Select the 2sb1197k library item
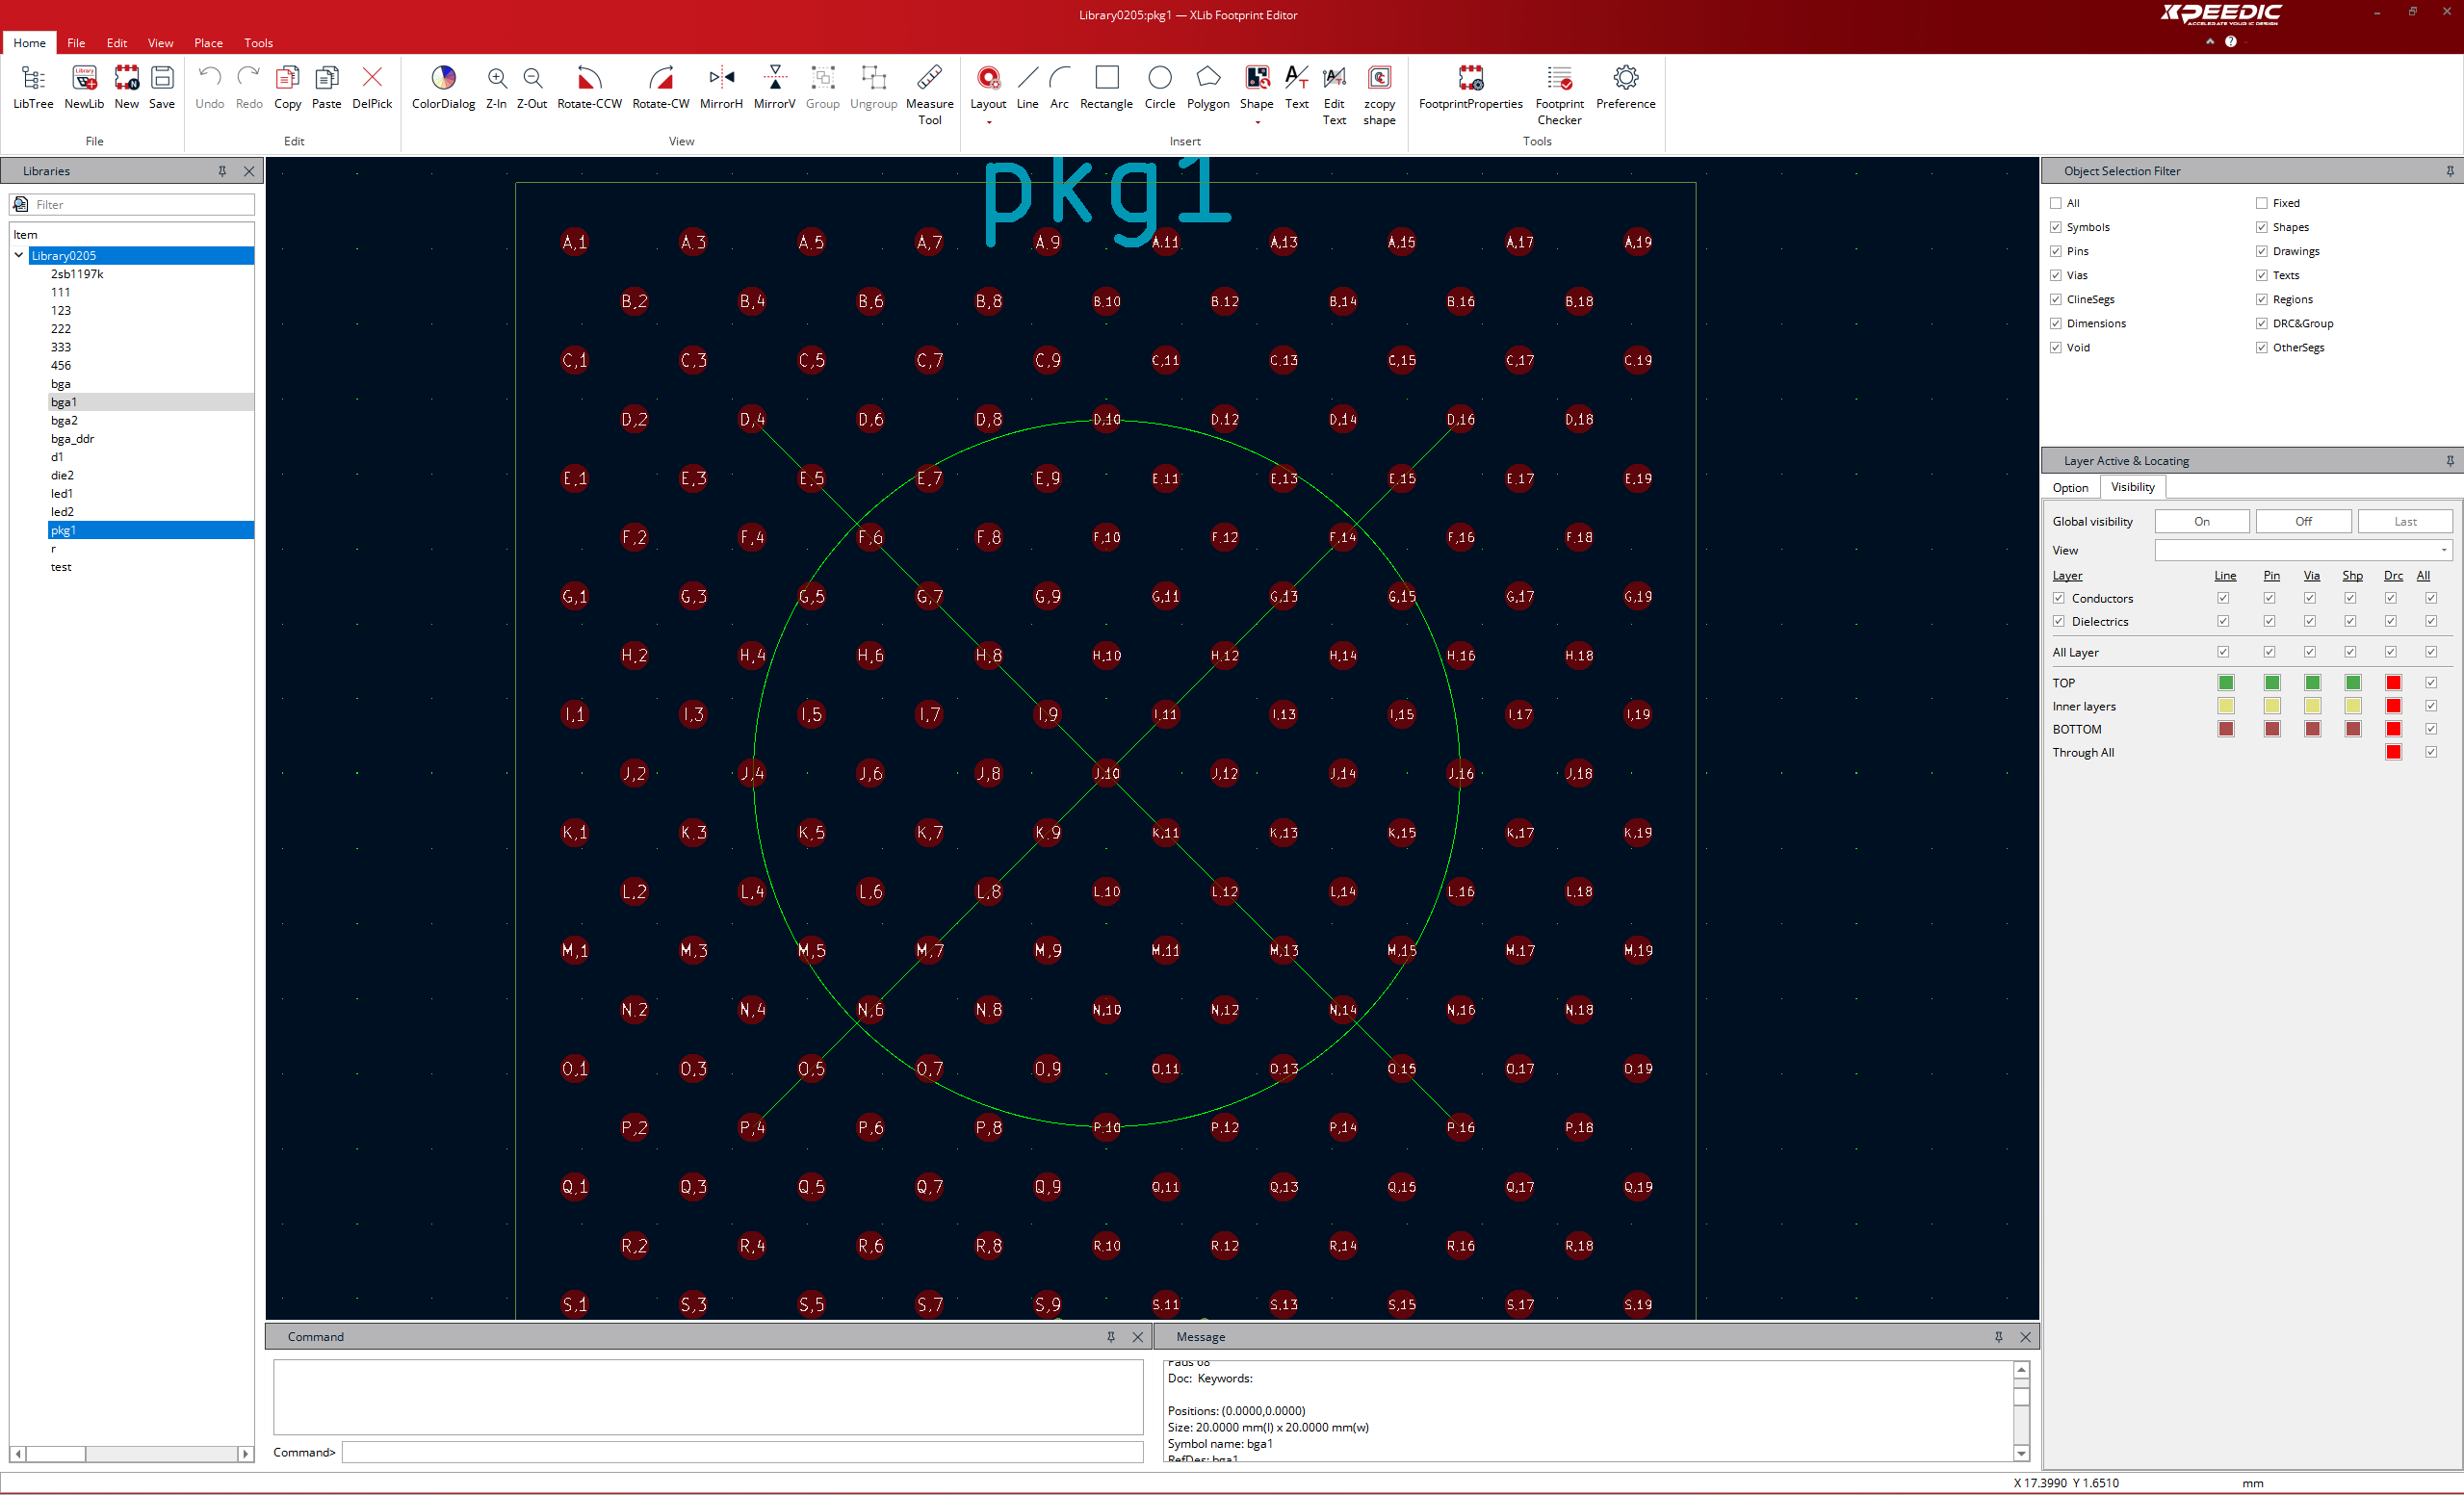 tap(77, 274)
